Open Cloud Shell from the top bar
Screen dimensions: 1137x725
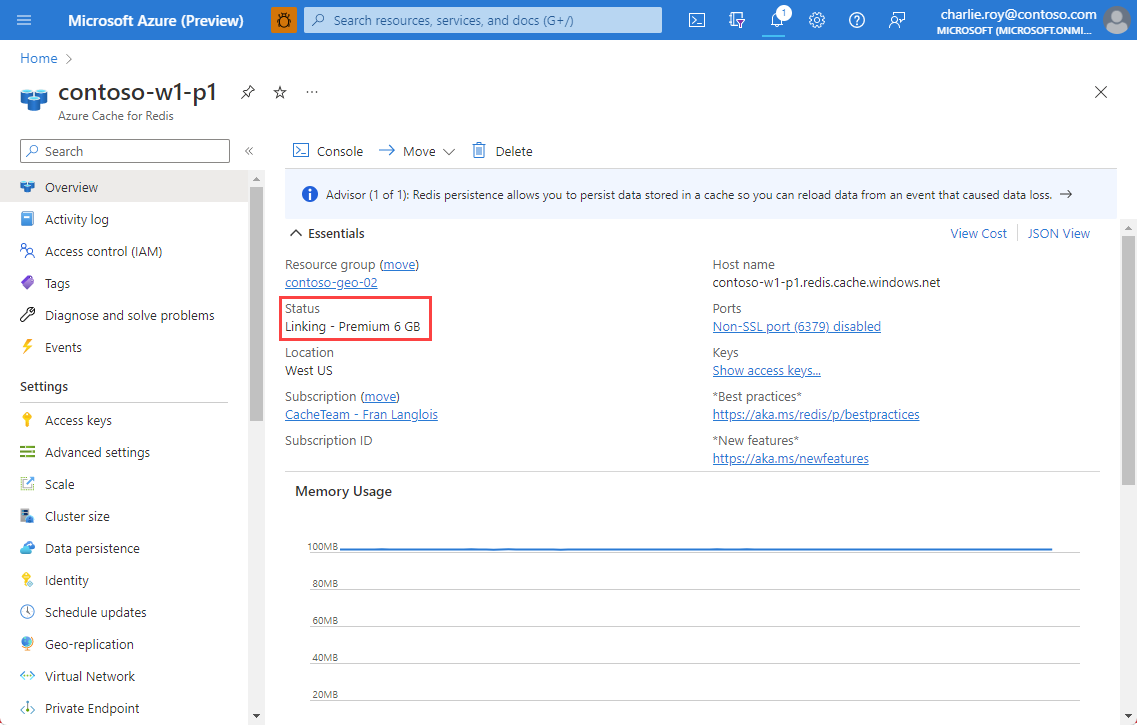click(696, 20)
